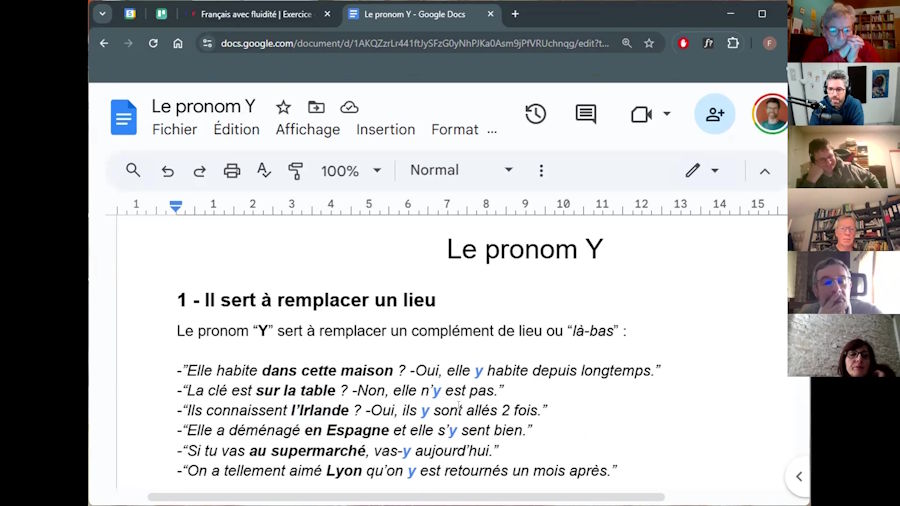Expand the Normal paragraph style dropdown
The image size is (900, 506).
point(461,171)
